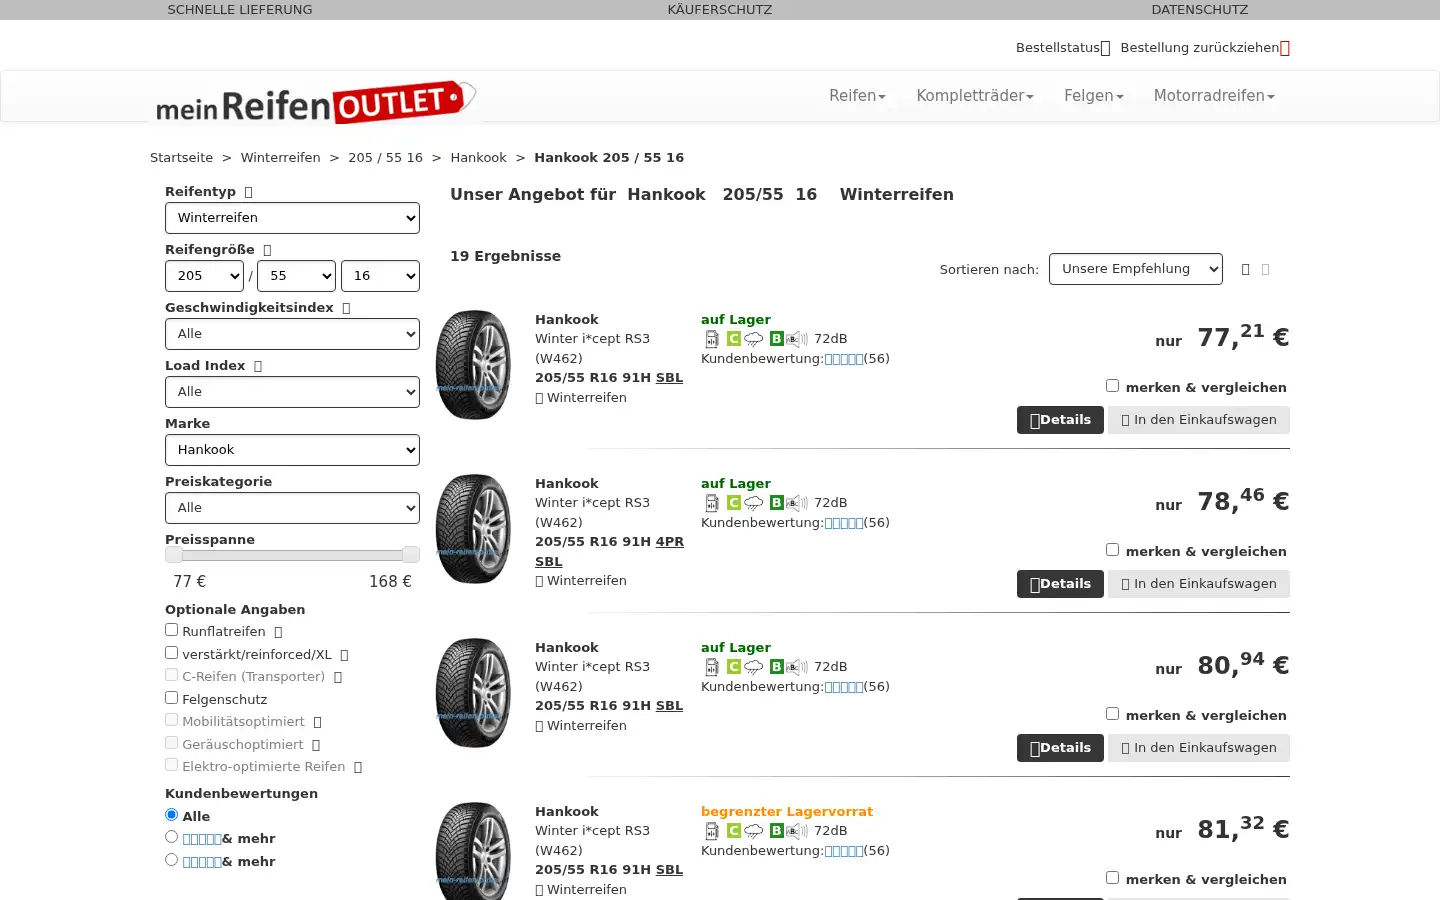
Task: Open info icon beside C-Reifen (Transporter)
Action: (338, 677)
